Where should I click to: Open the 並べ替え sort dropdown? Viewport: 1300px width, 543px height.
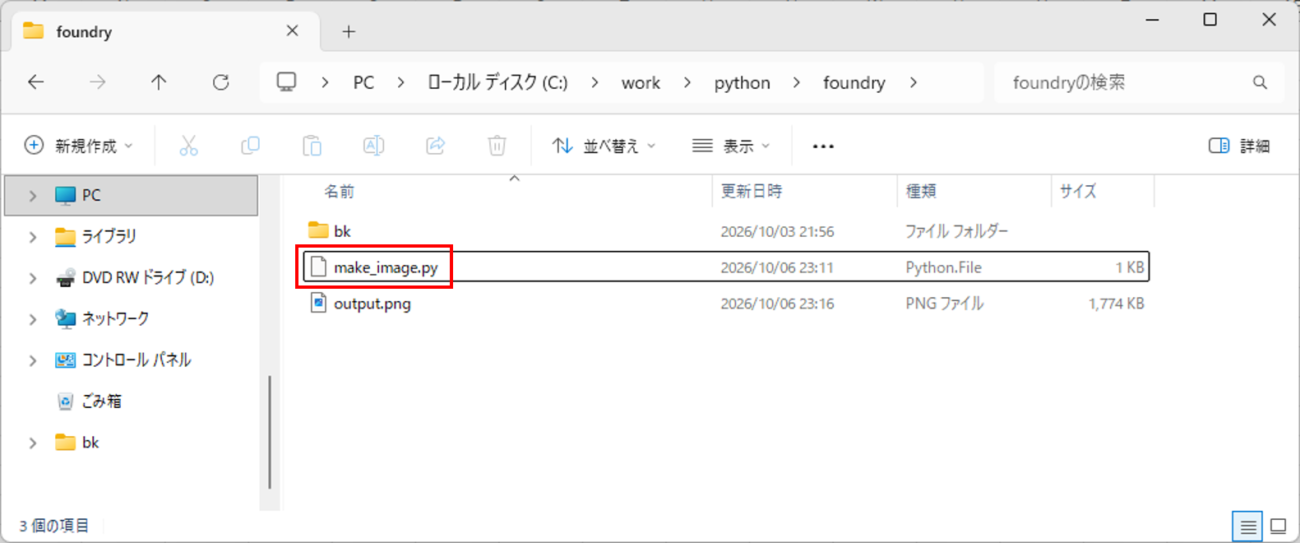(604, 146)
